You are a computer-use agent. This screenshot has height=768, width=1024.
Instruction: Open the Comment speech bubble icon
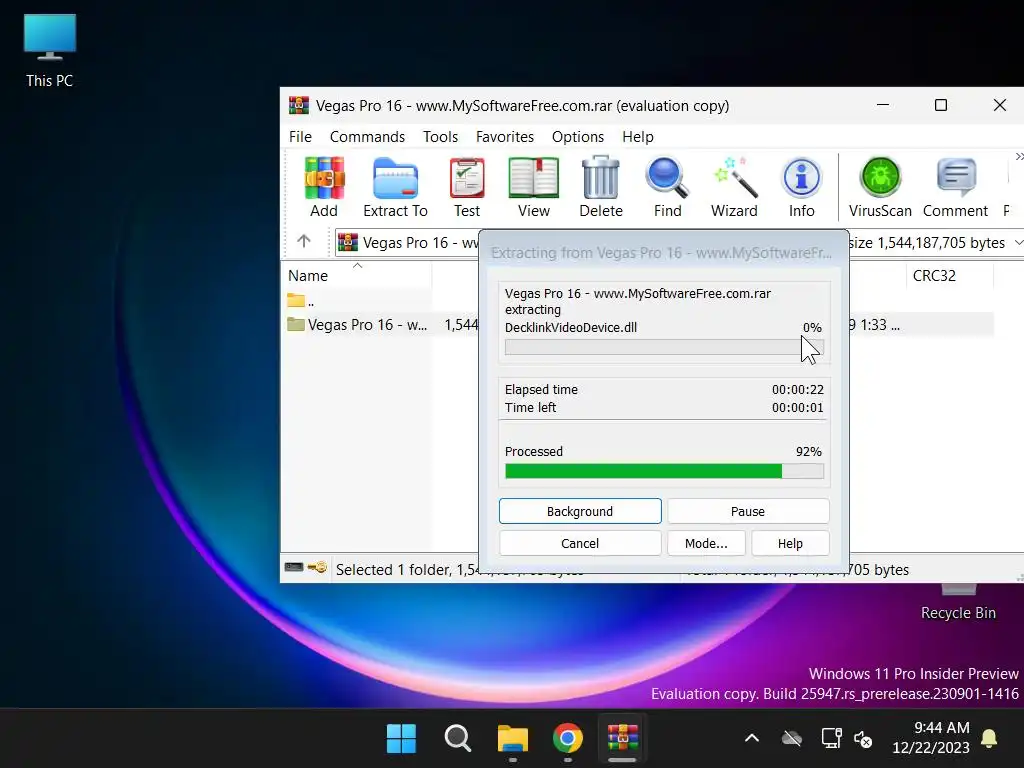tap(955, 186)
